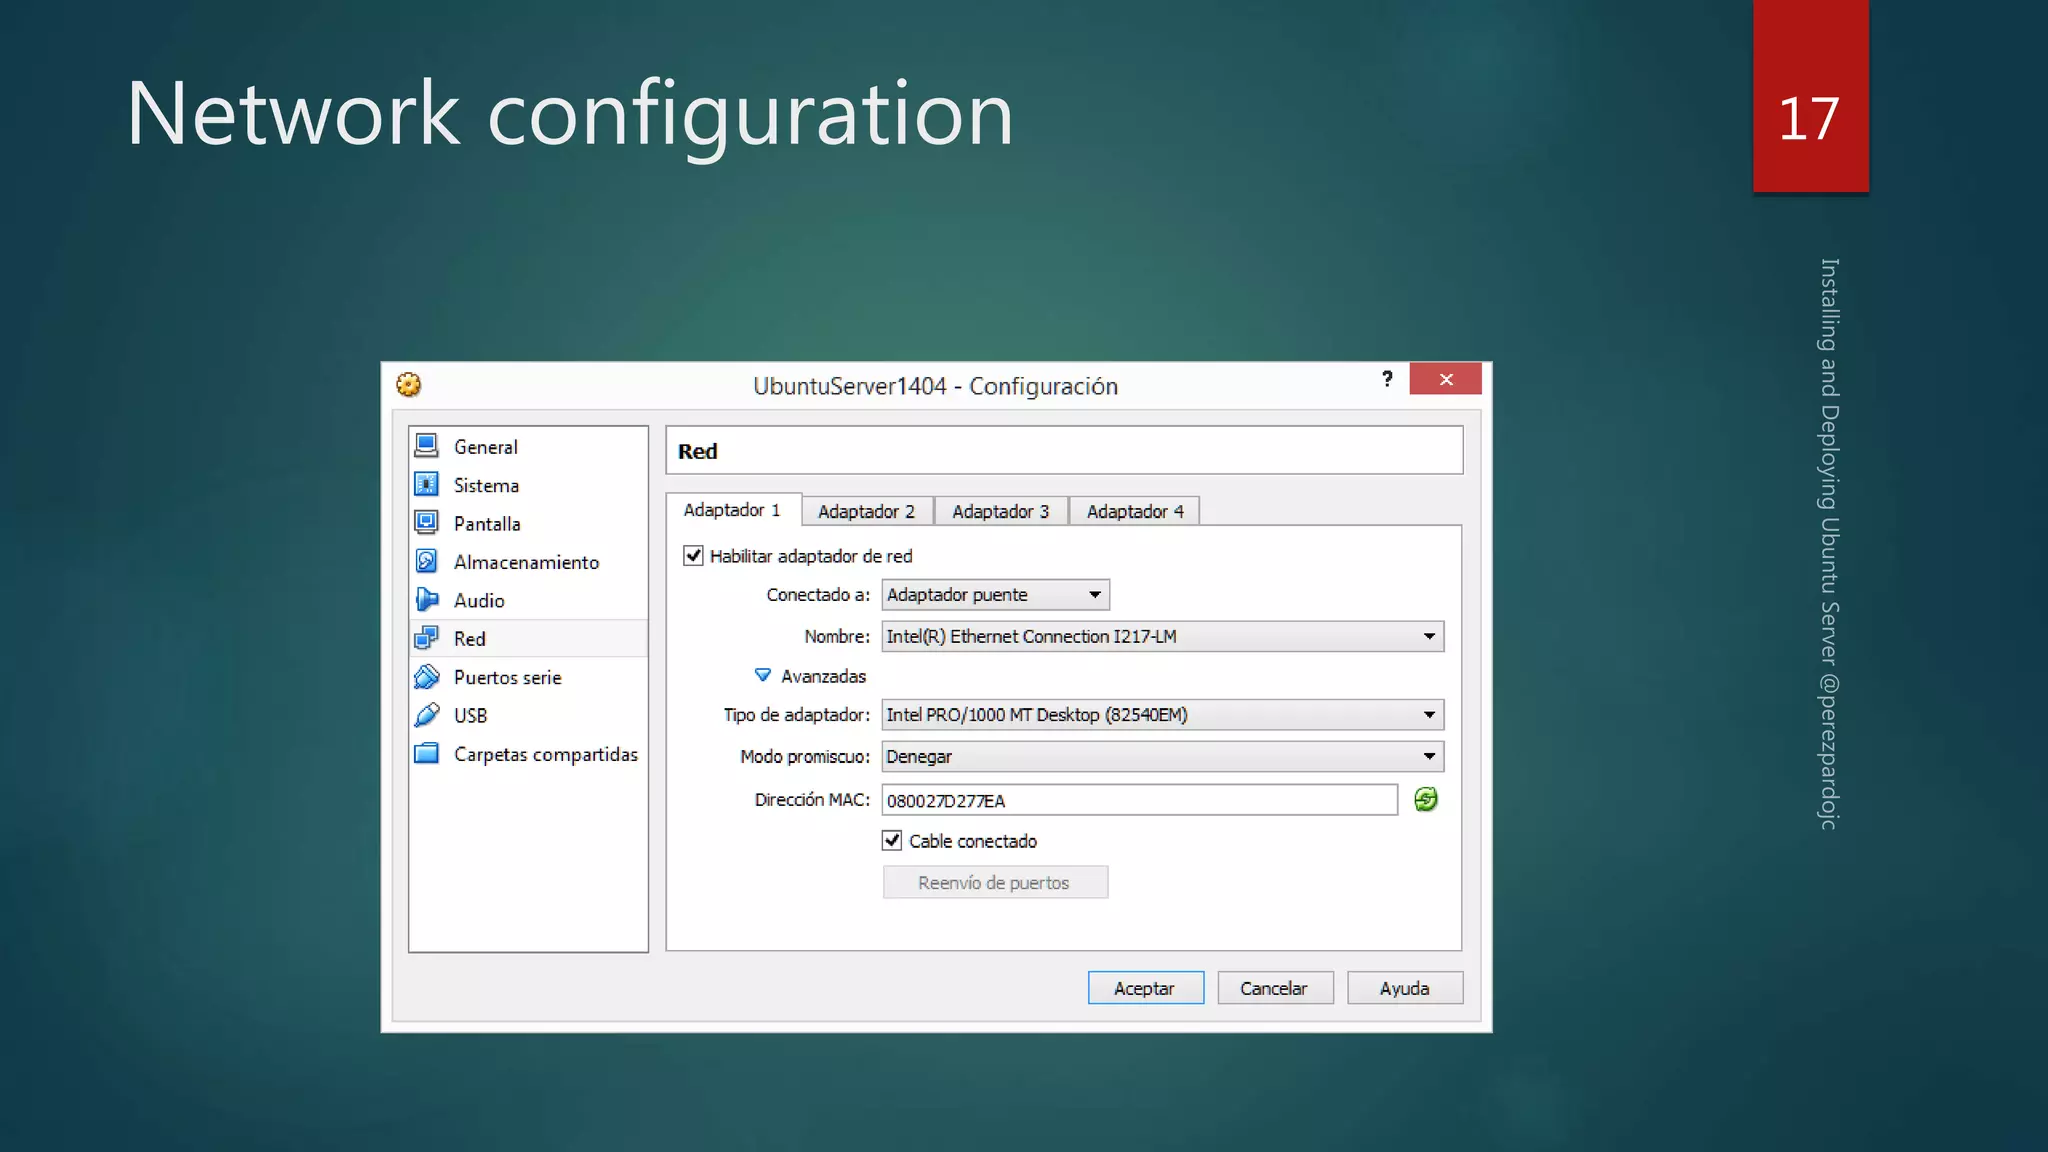The image size is (2048, 1152).
Task: Open the Conectado a dropdown
Action: [995, 595]
